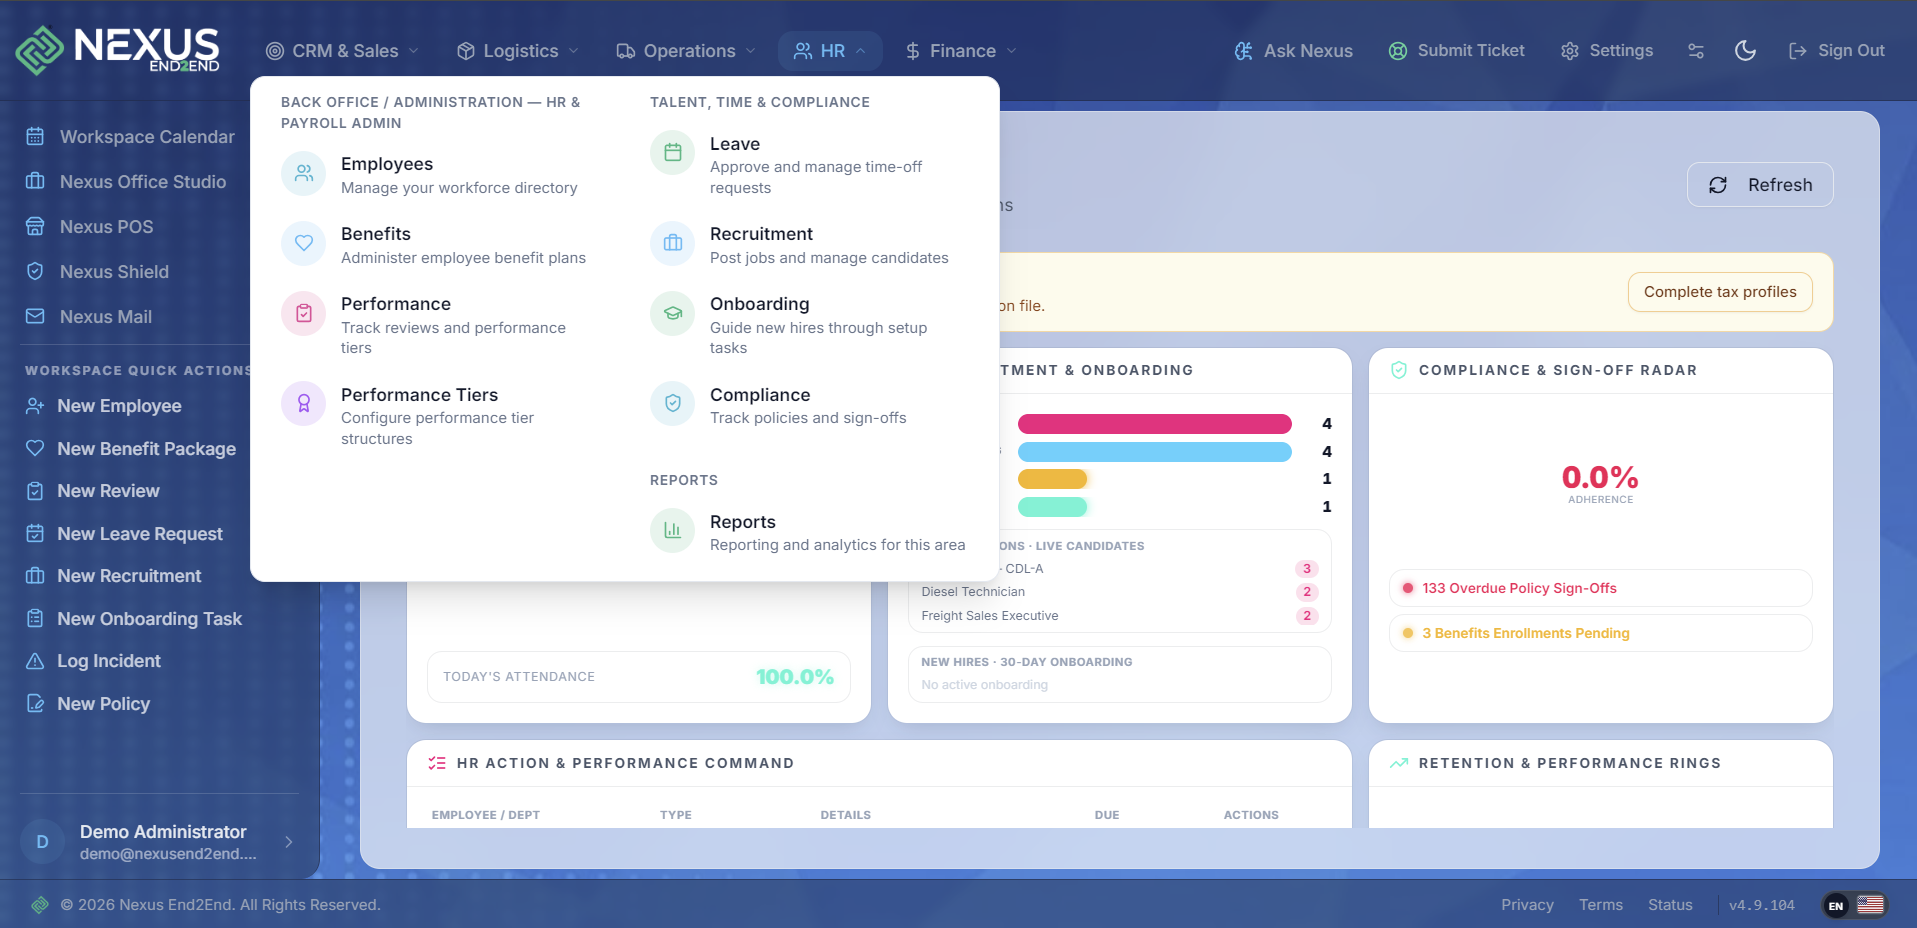Click the Recruitment briefcase icon
The width and height of the screenshot is (1917, 928).
[x=673, y=244]
